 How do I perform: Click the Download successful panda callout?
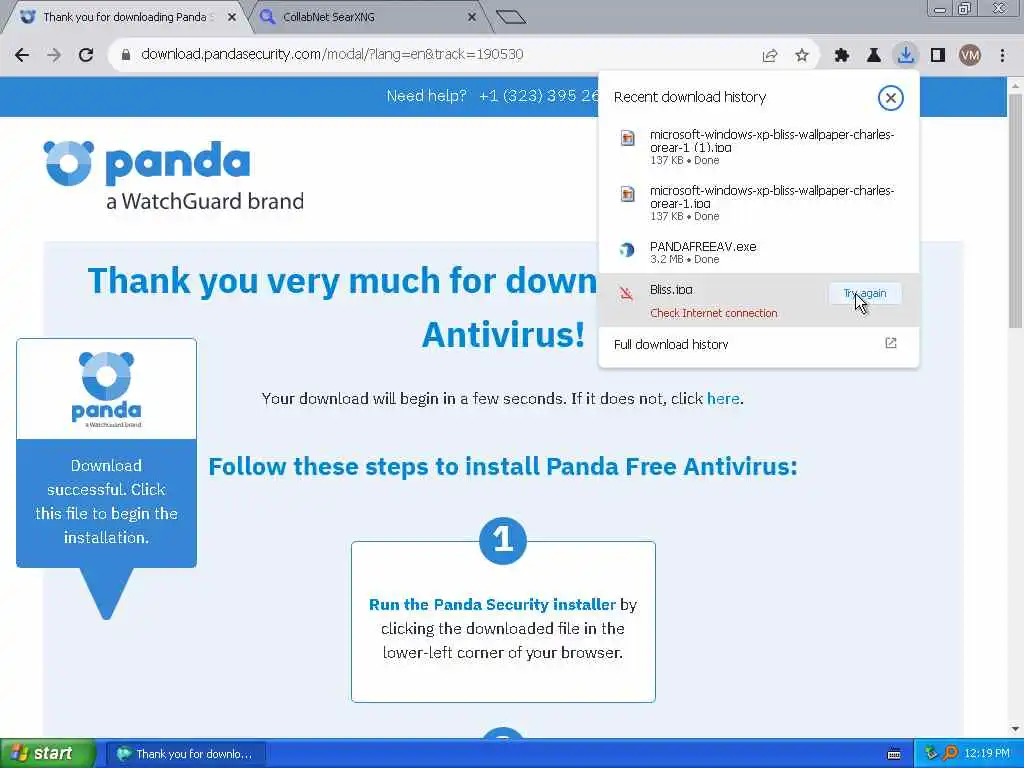coord(106,479)
